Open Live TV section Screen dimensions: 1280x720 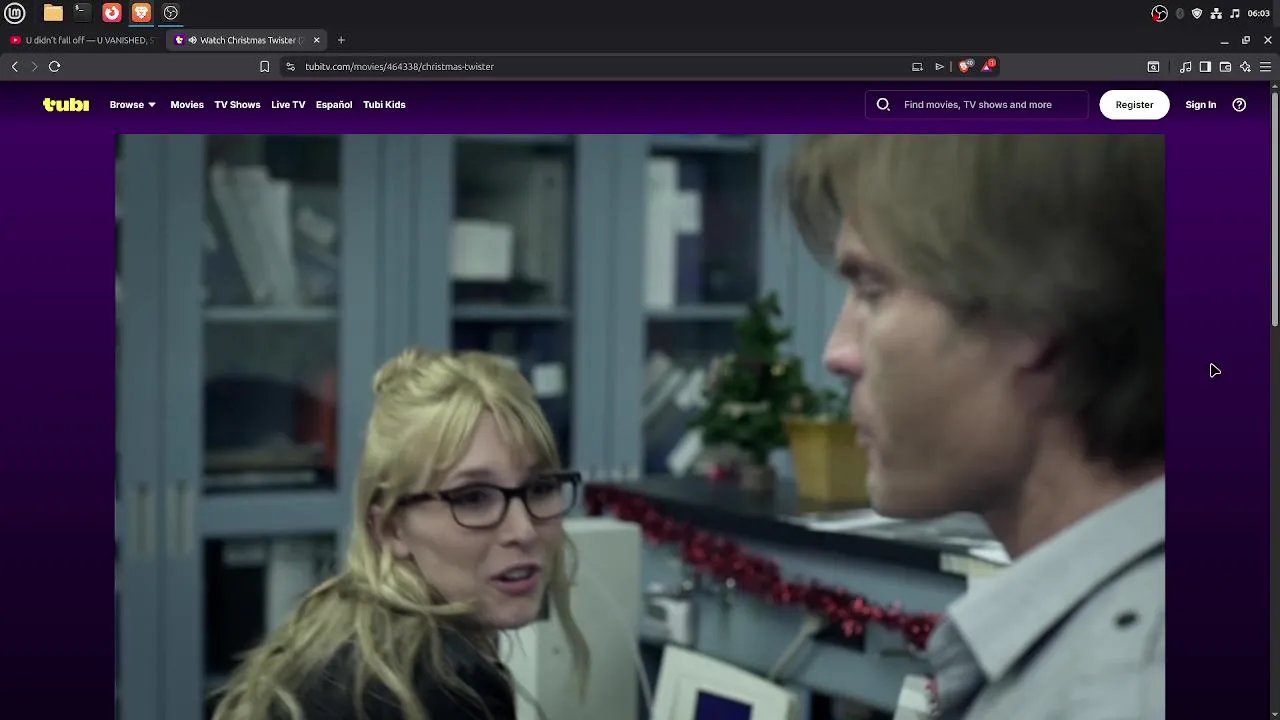(x=288, y=104)
